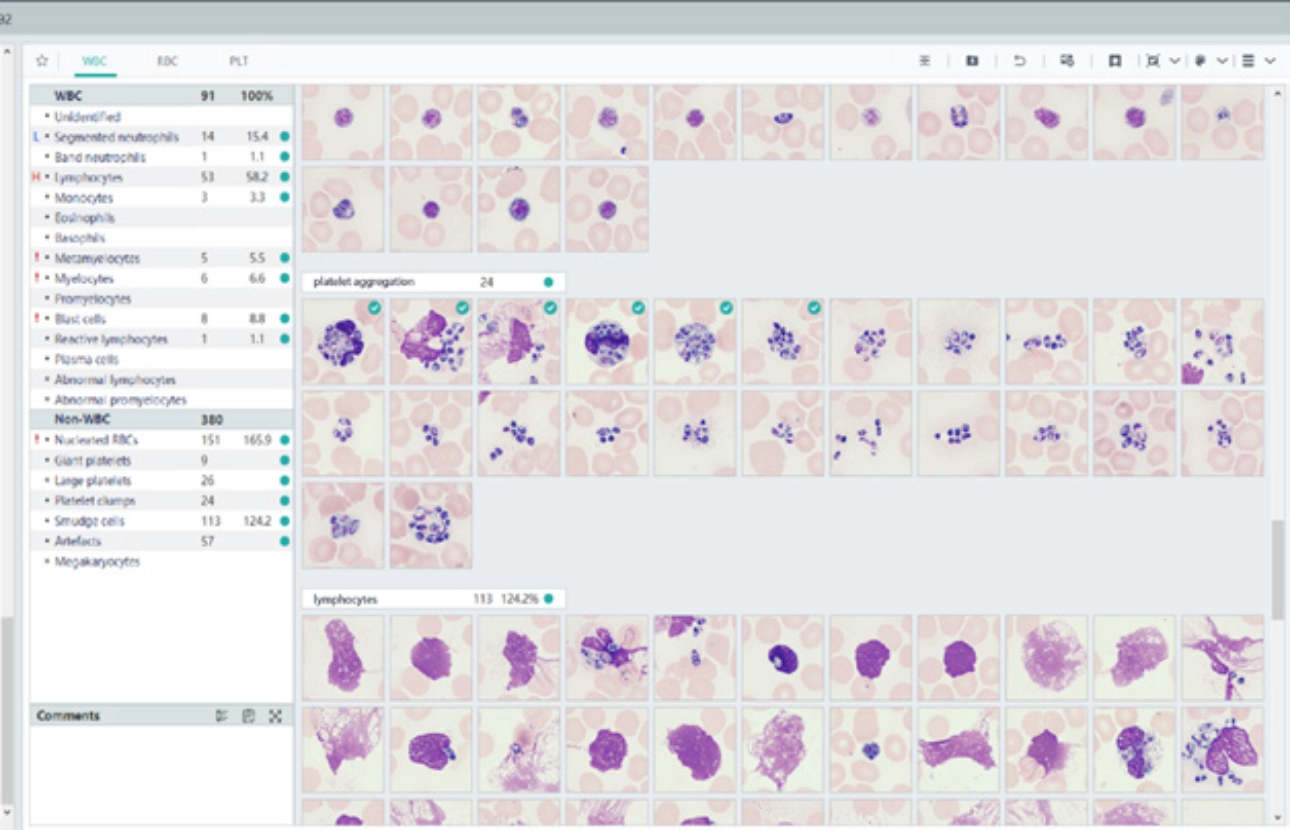Select the Reactive lymphocytes row

click(161, 339)
